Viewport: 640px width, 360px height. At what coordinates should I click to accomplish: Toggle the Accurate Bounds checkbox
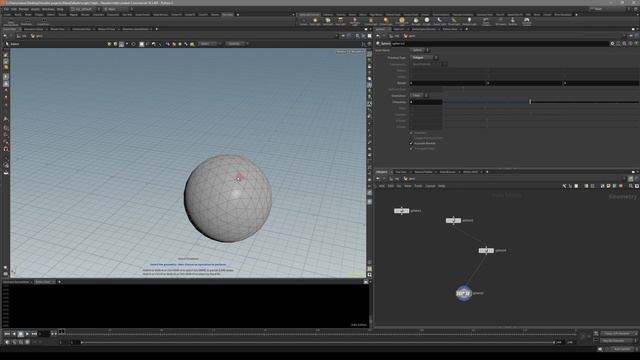[x=411, y=143]
